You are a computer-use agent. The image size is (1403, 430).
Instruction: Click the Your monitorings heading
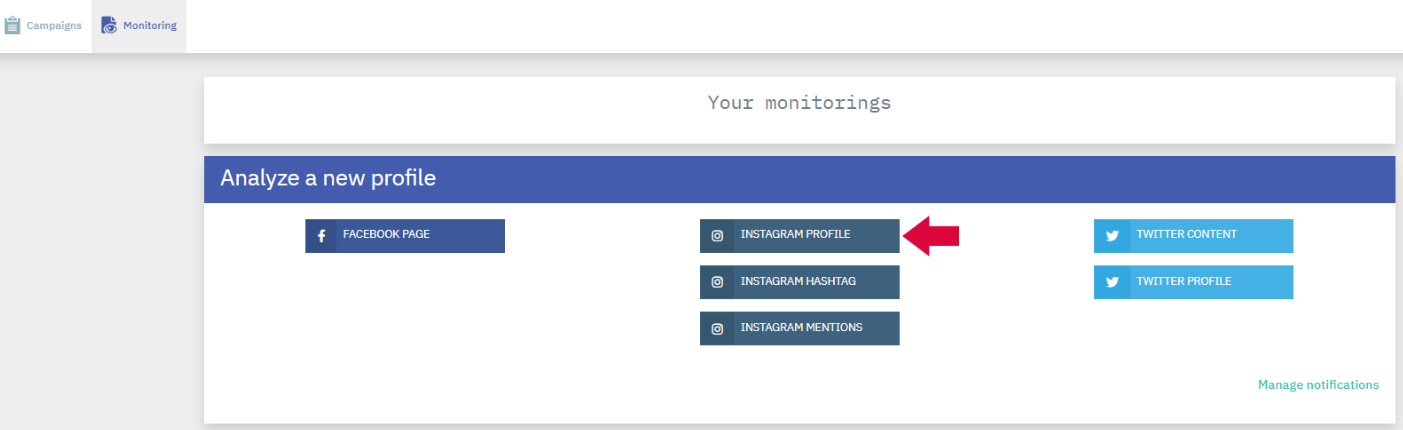(799, 102)
